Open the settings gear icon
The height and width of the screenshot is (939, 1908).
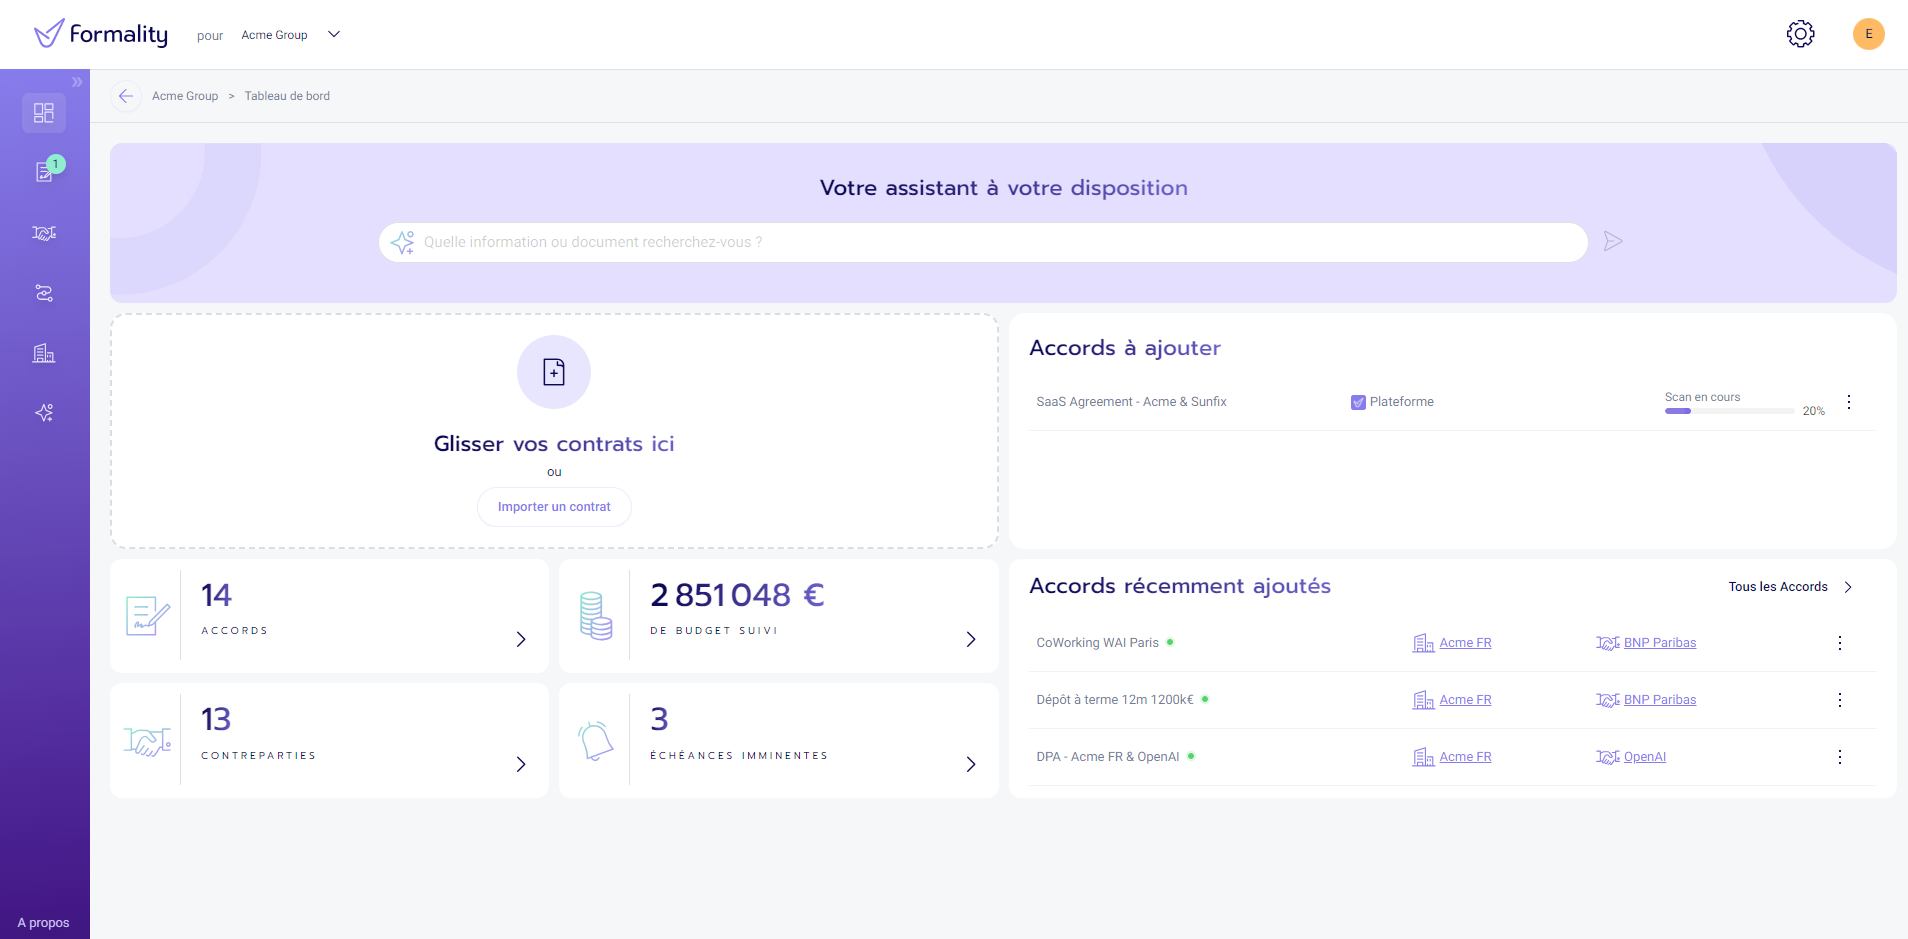[x=1800, y=34]
